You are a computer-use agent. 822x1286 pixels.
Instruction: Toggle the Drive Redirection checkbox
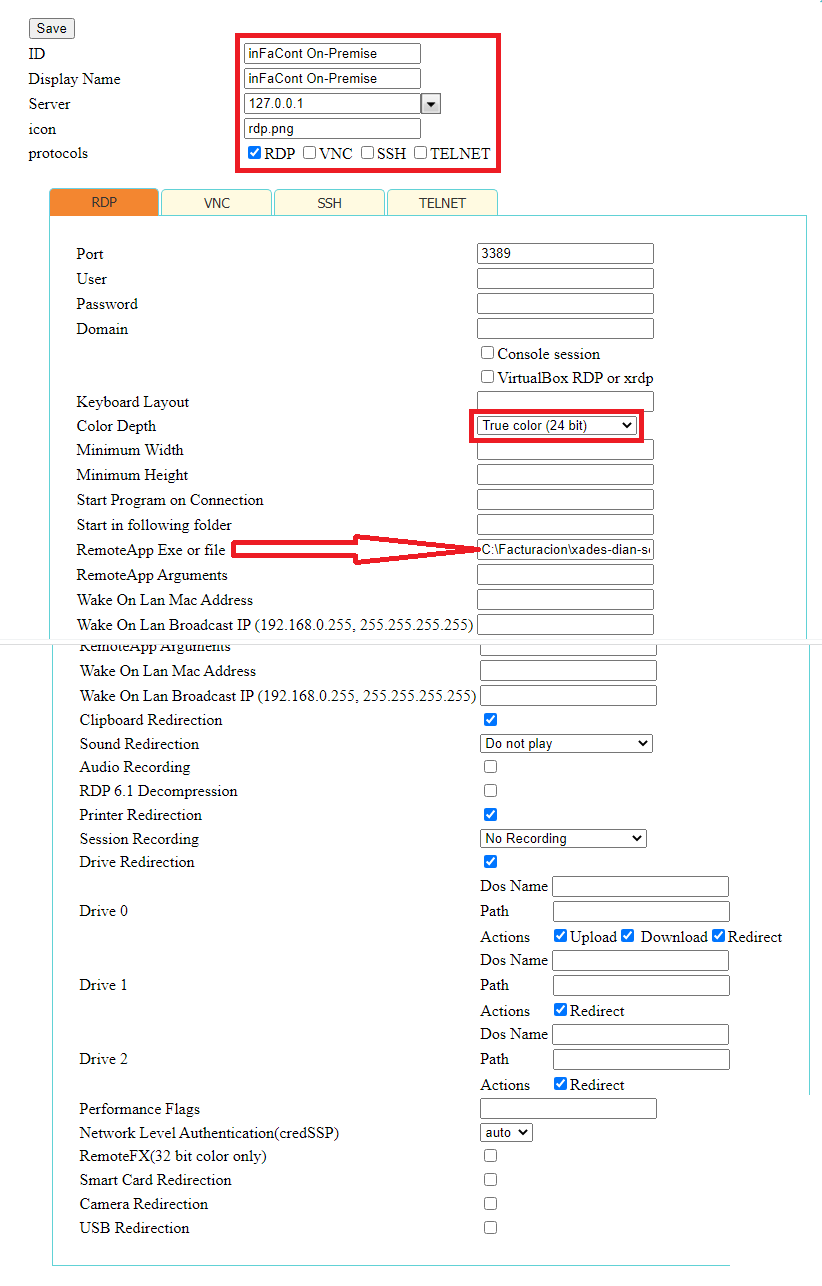(490, 862)
